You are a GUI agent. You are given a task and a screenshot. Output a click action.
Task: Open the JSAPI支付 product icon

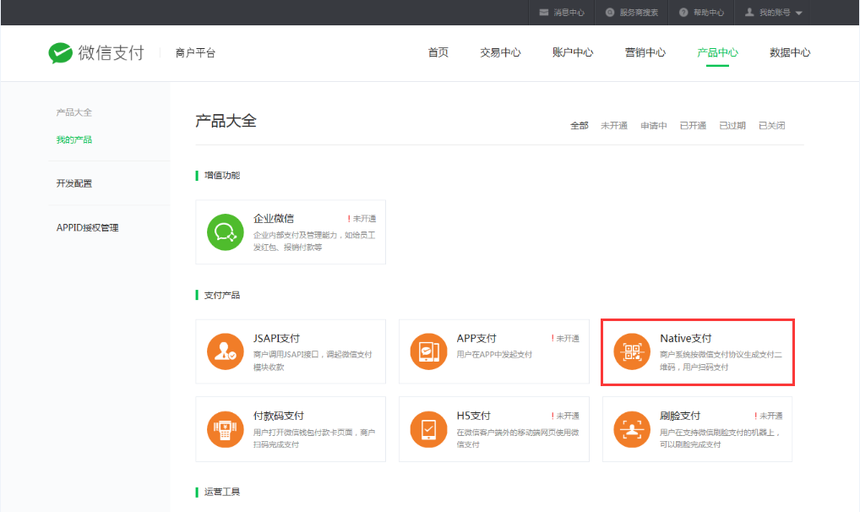[225, 352]
